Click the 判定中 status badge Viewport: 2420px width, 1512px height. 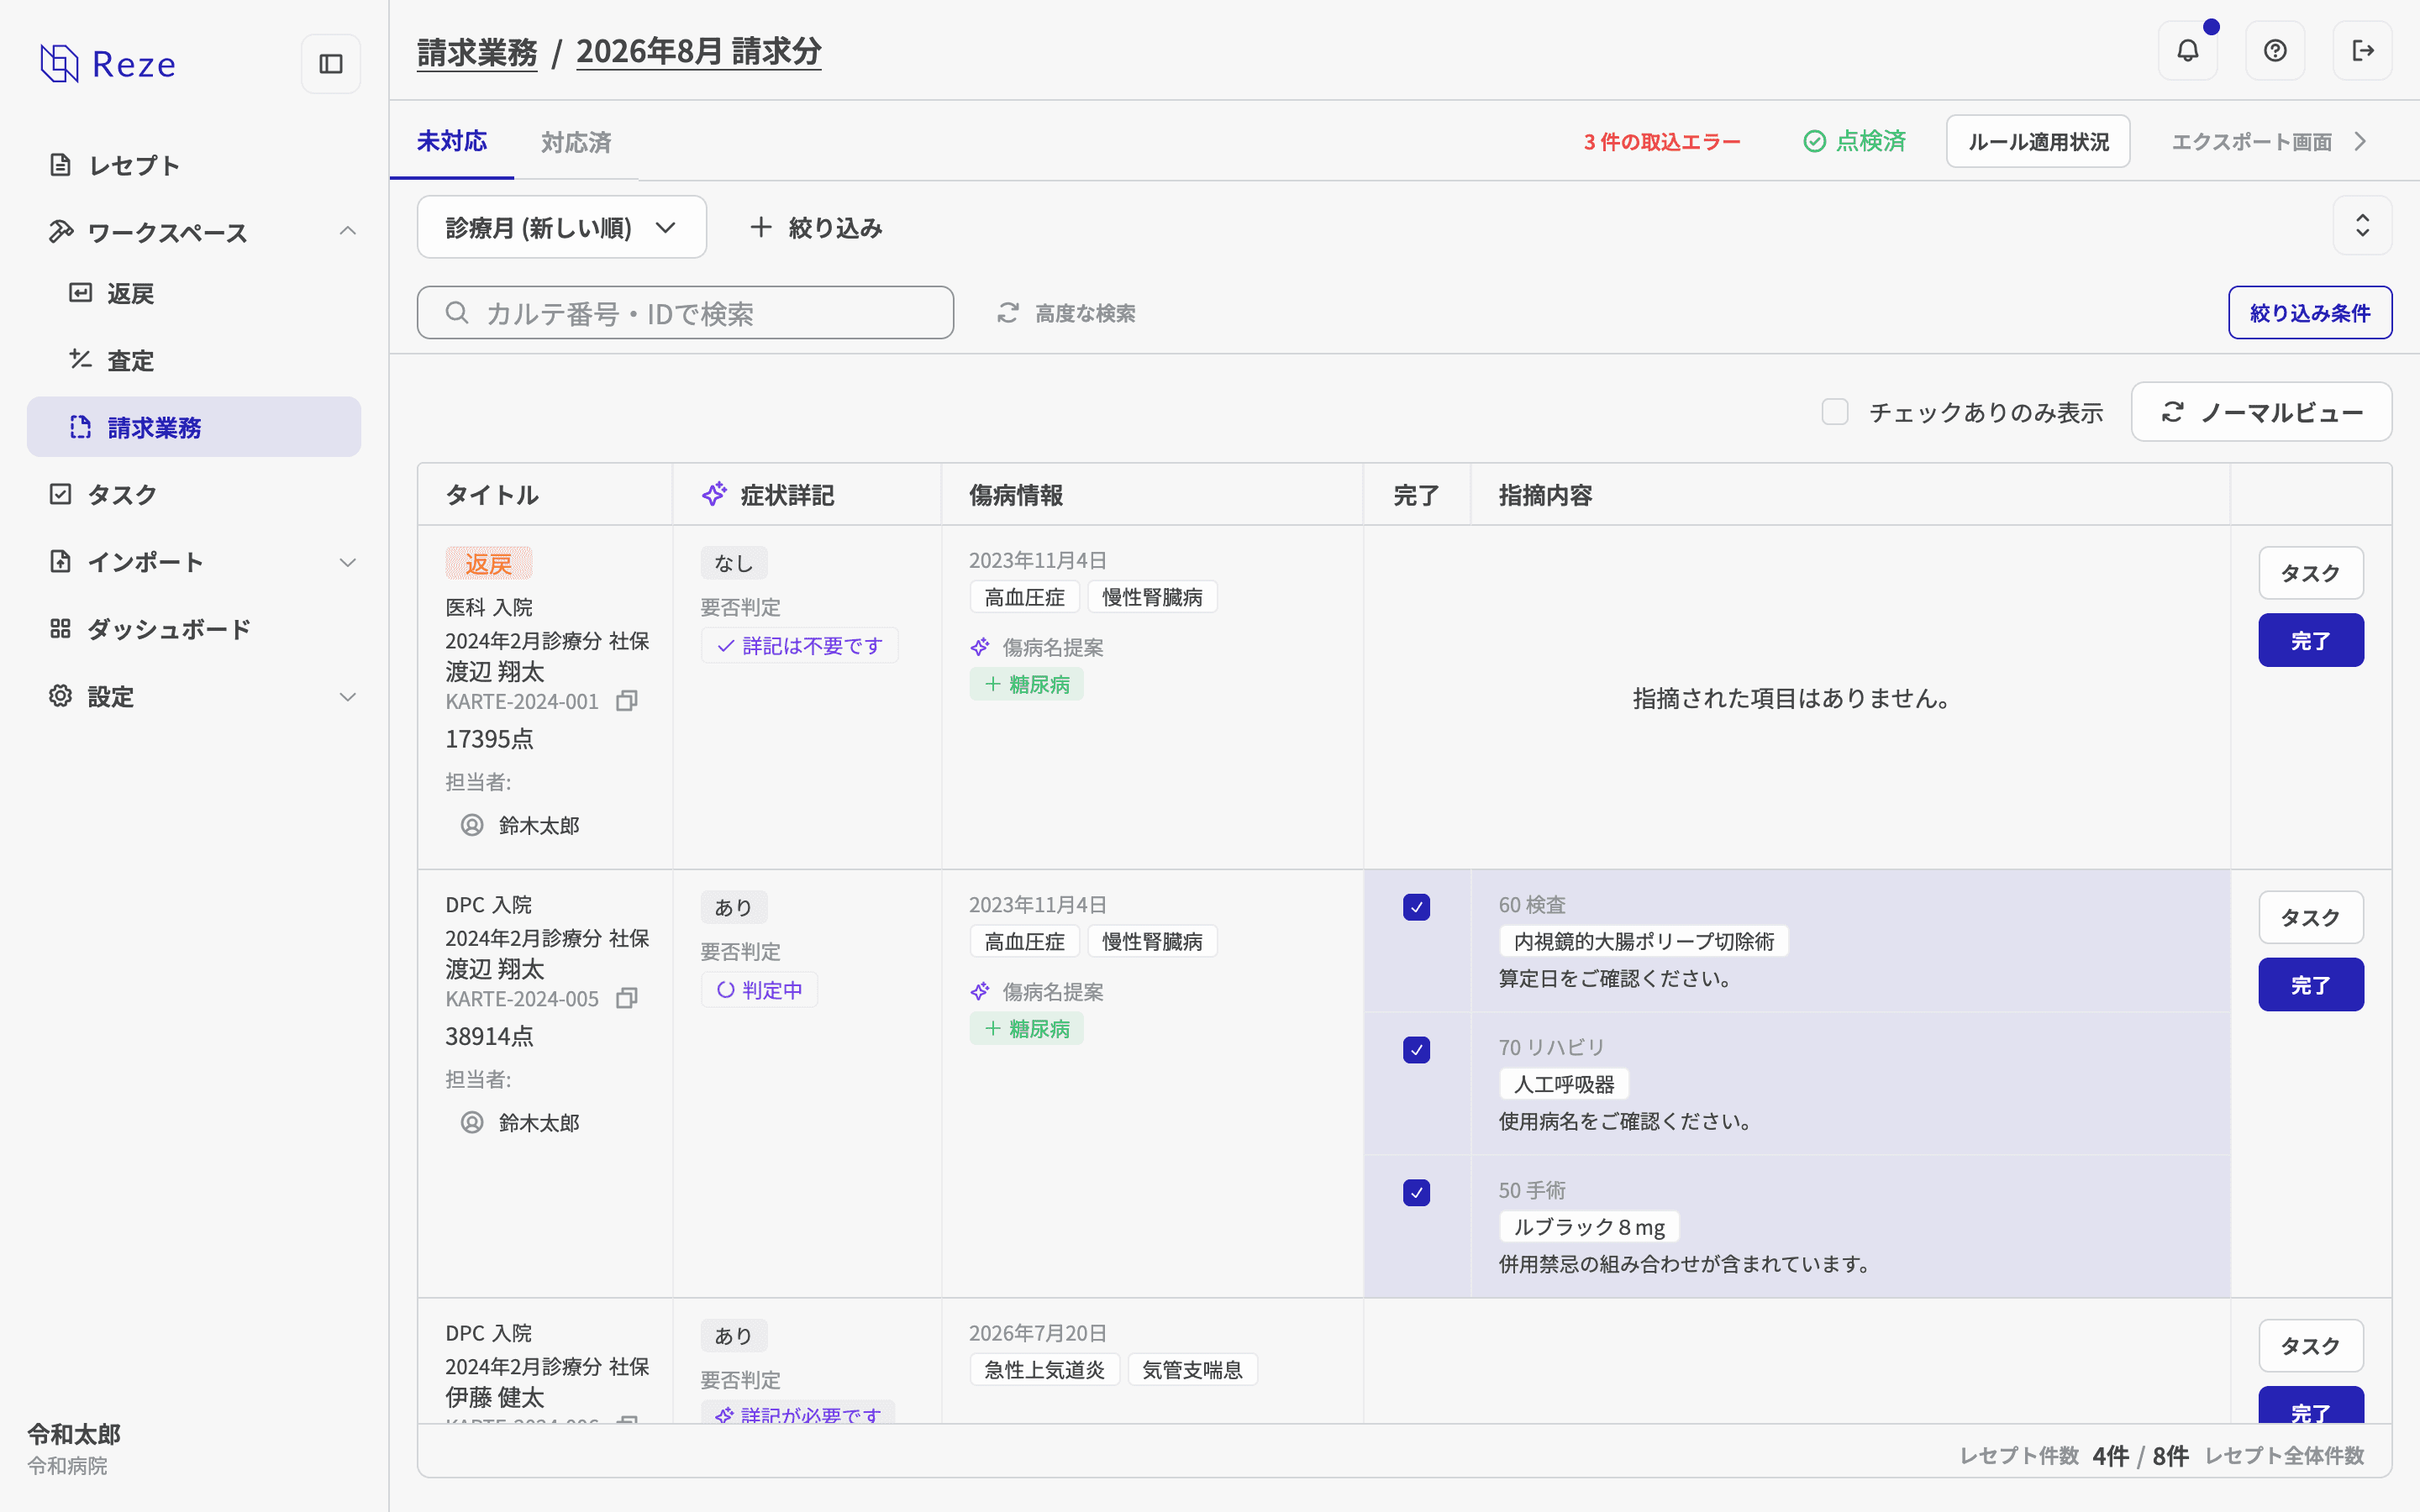[x=759, y=990]
